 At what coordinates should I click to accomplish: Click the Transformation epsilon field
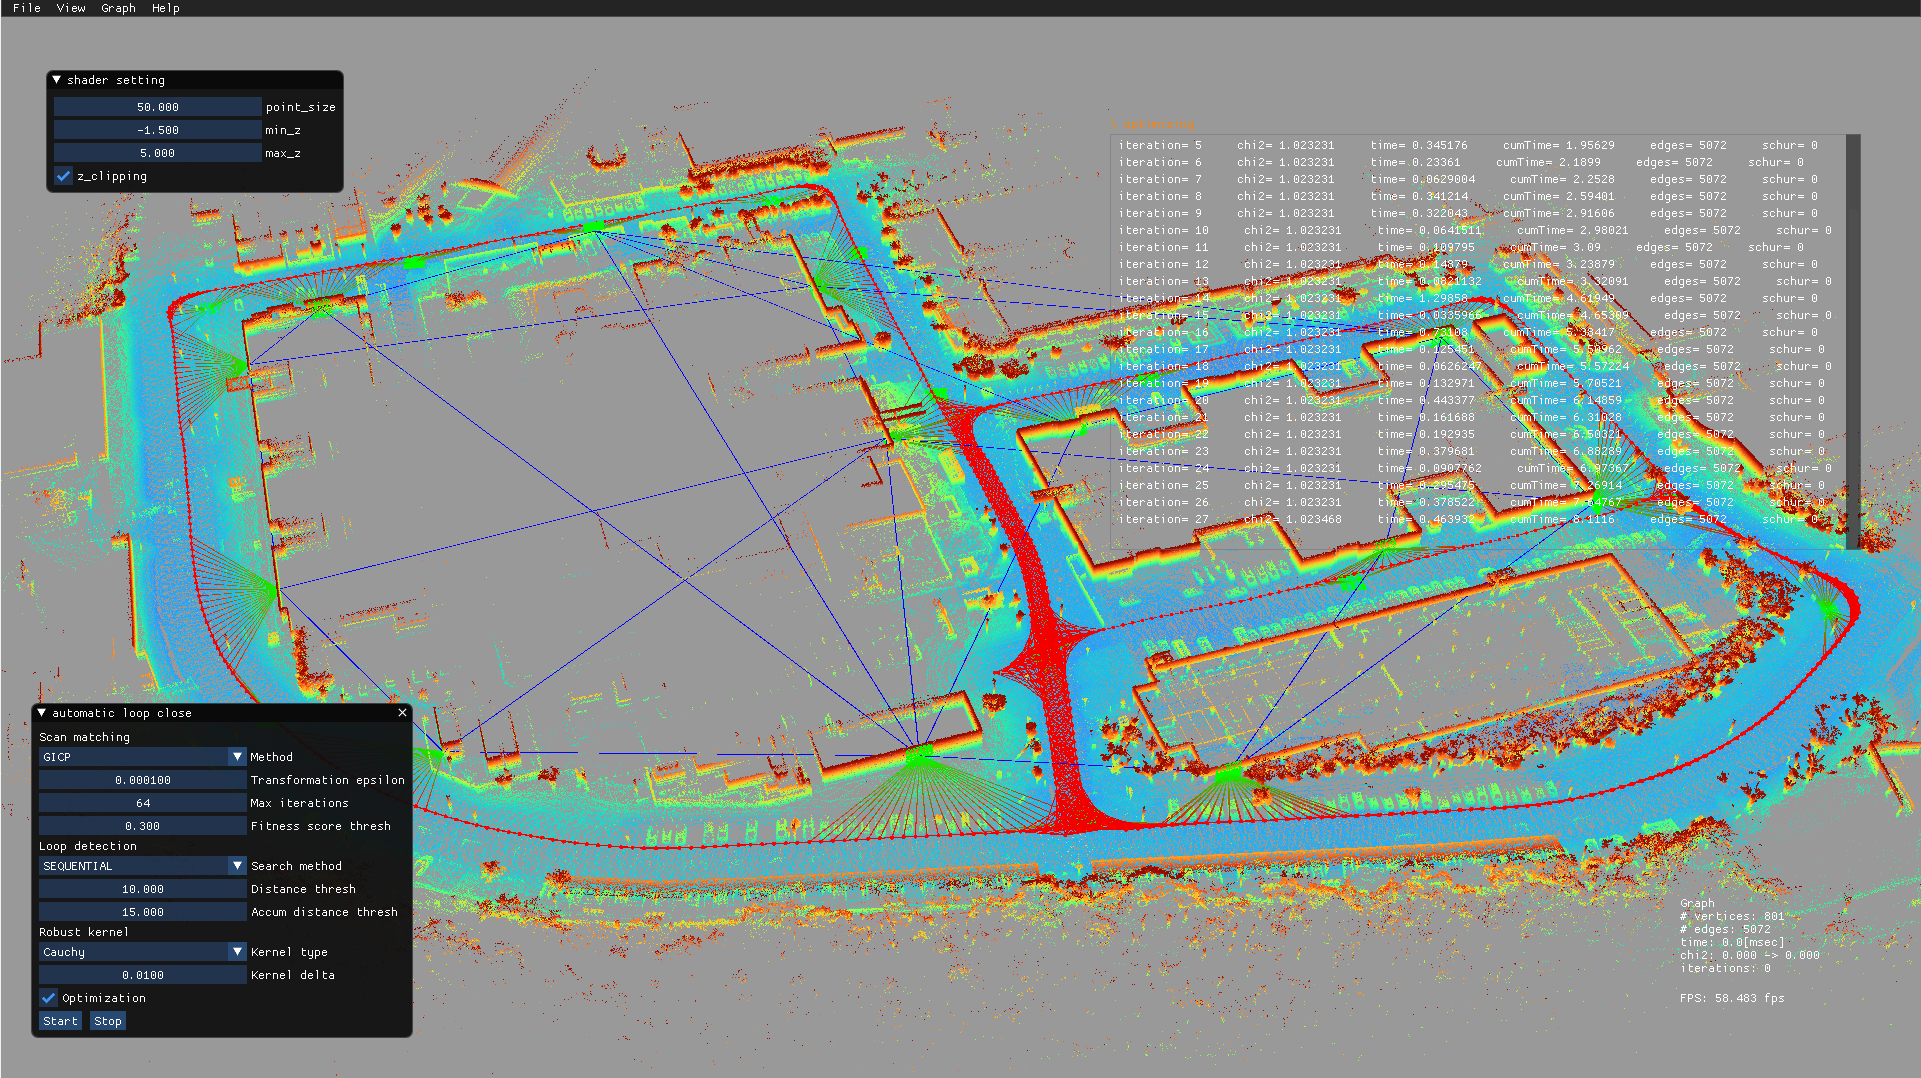[143, 780]
